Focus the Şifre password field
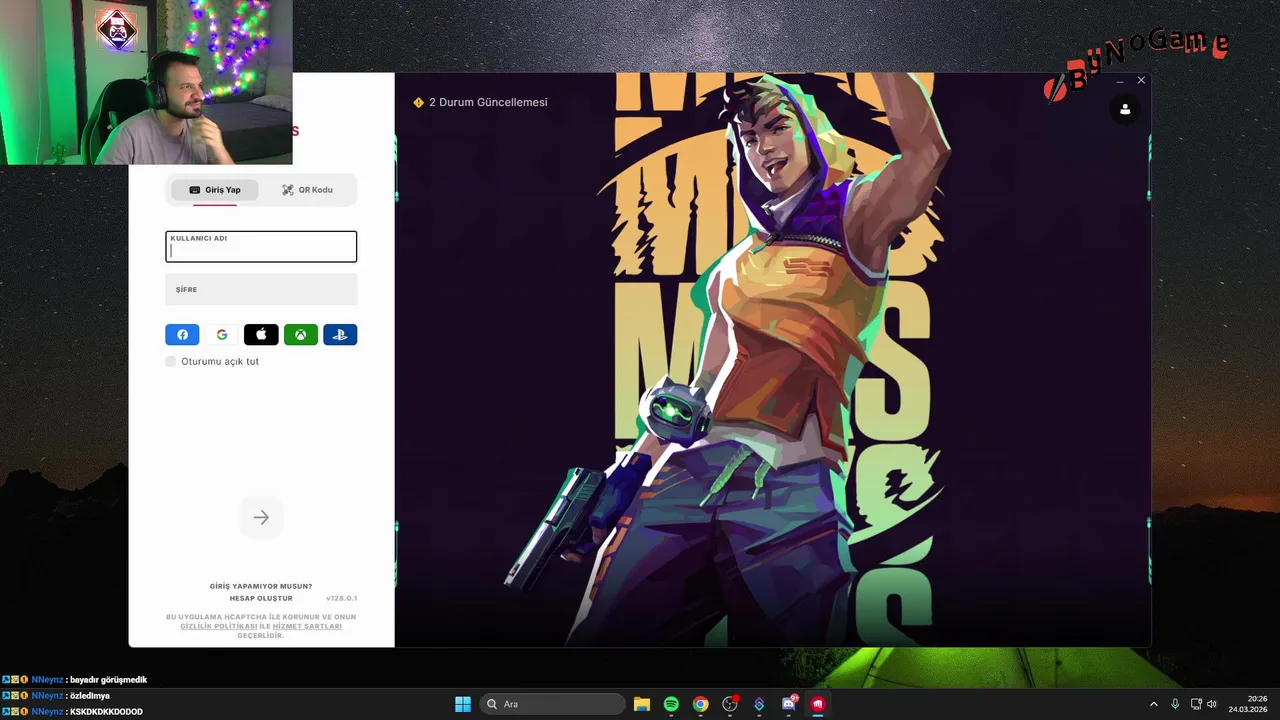1280x720 pixels. [261, 289]
